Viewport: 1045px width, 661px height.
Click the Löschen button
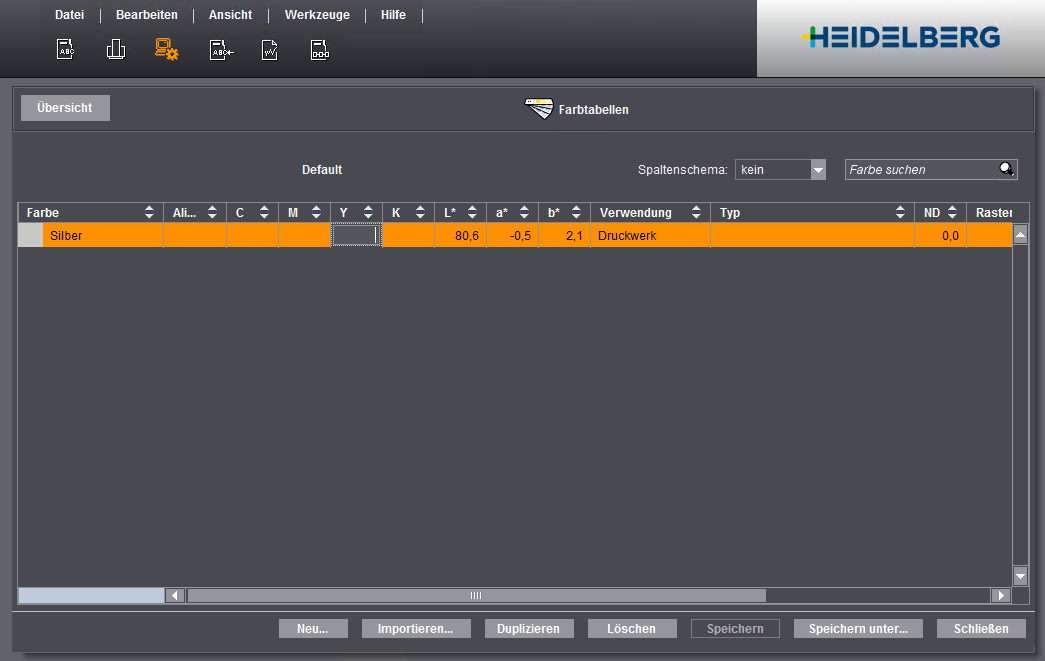(632, 628)
